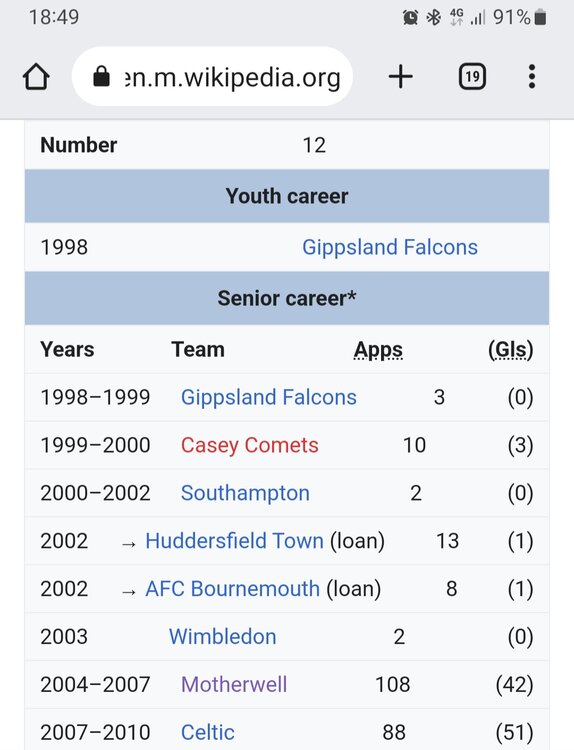Open Gippsland Falcons youth career link

[390, 247]
